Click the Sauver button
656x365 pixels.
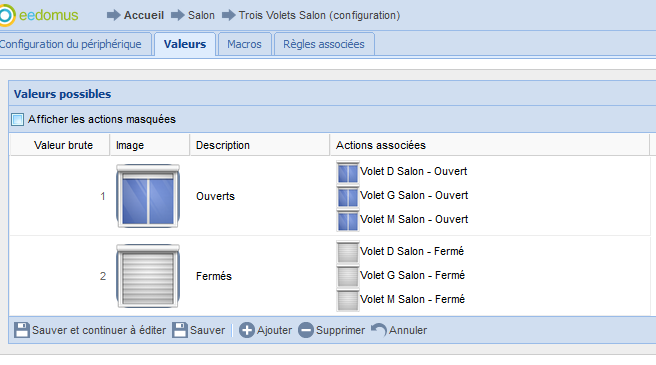pos(199,330)
